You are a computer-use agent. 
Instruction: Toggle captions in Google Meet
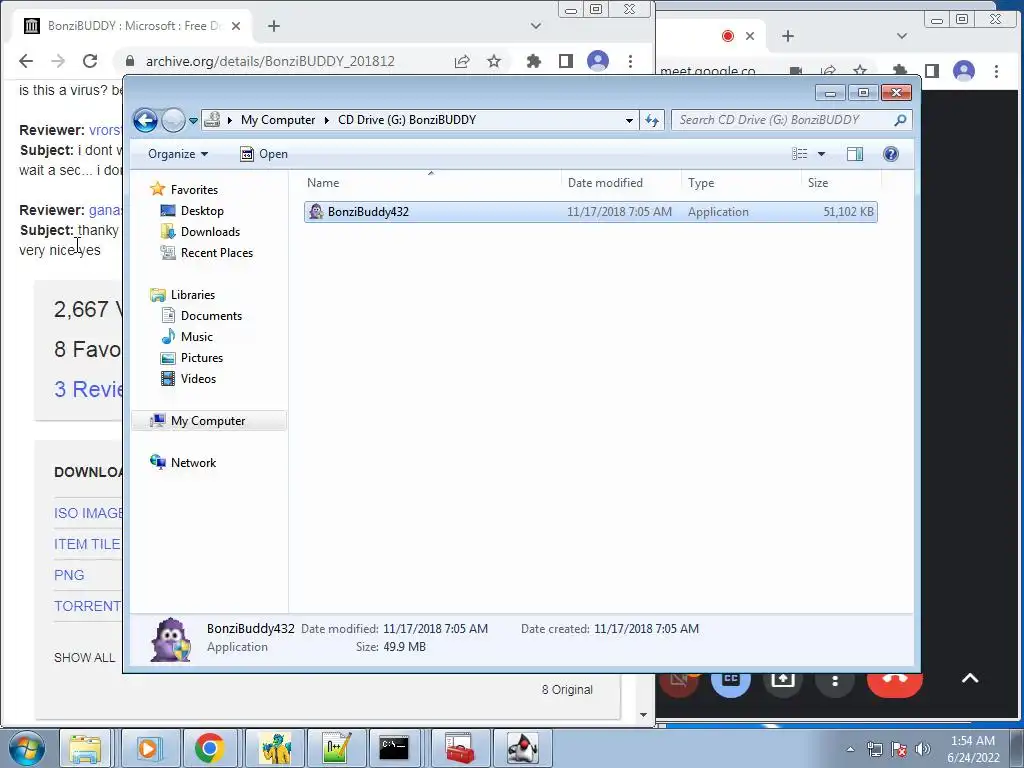tap(731, 680)
